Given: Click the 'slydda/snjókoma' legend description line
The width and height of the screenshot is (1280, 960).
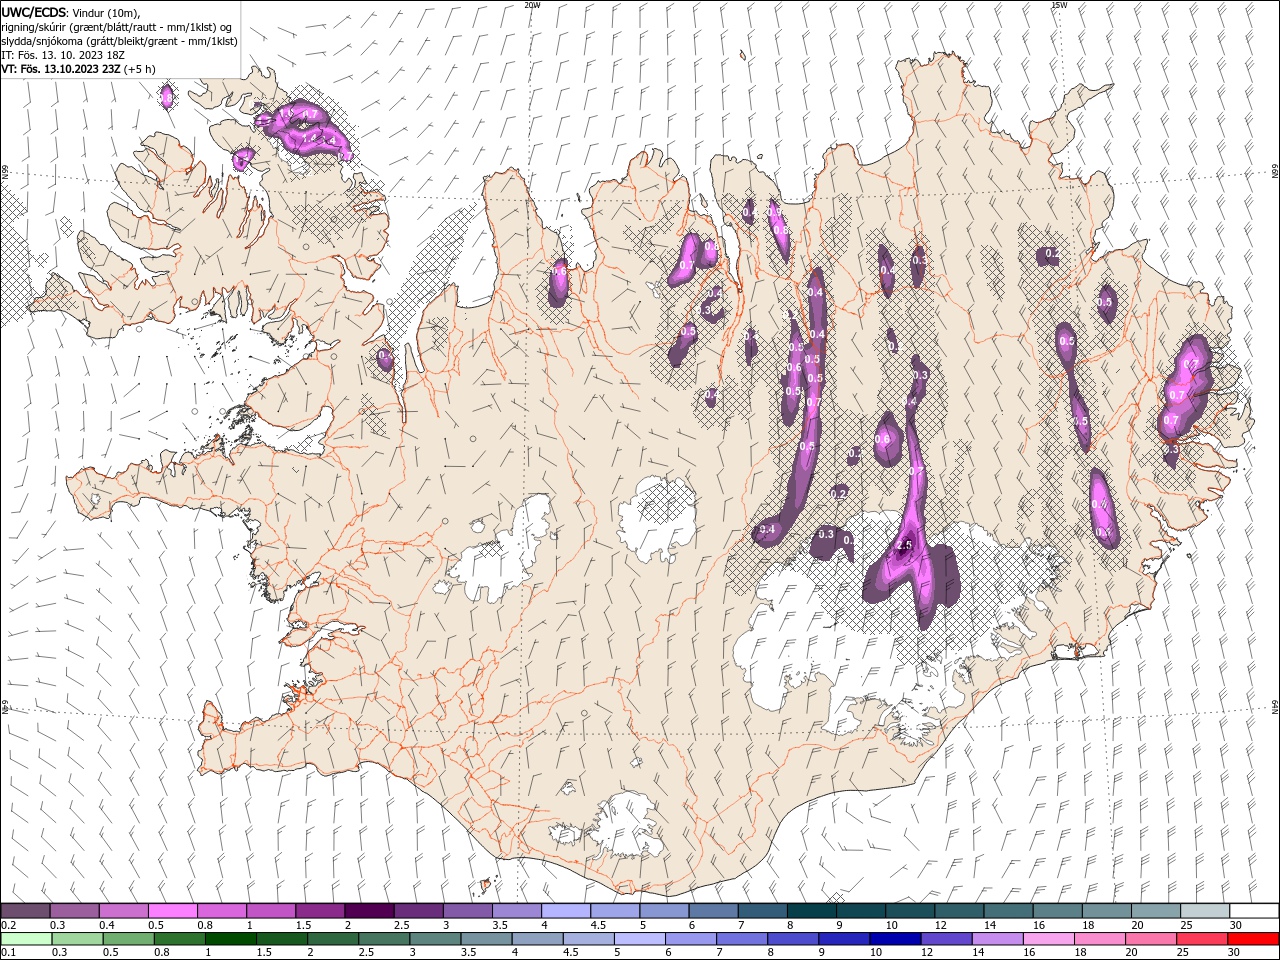Looking at the screenshot, I should coord(119,41).
